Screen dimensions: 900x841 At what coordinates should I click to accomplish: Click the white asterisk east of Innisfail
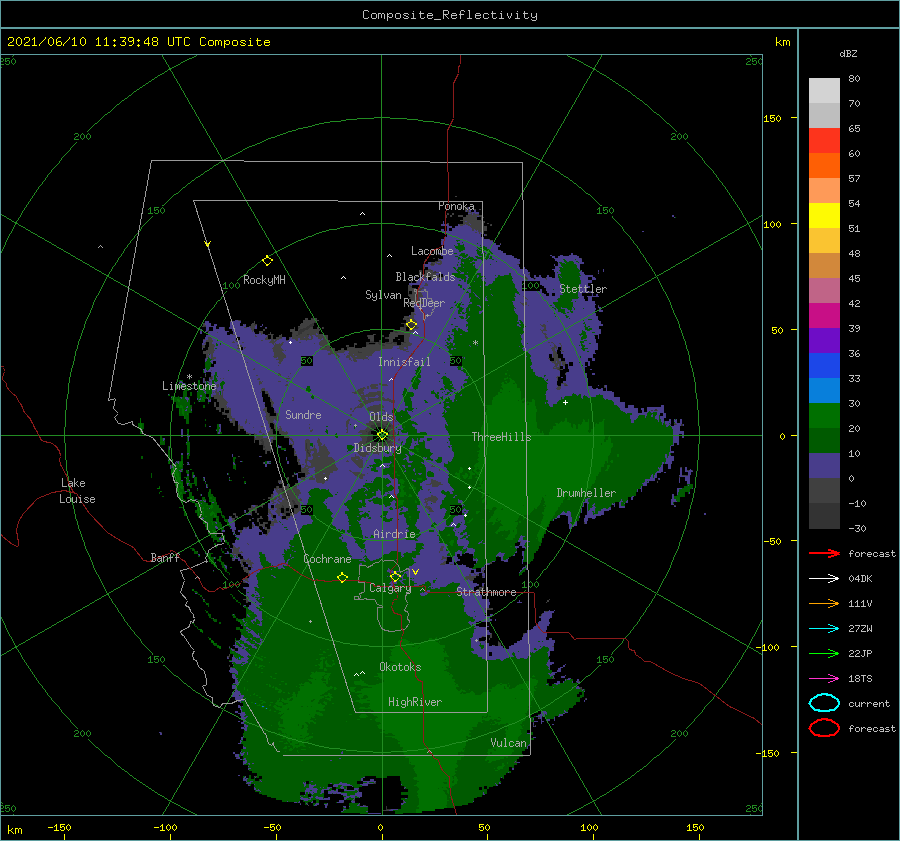(x=475, y=343)
